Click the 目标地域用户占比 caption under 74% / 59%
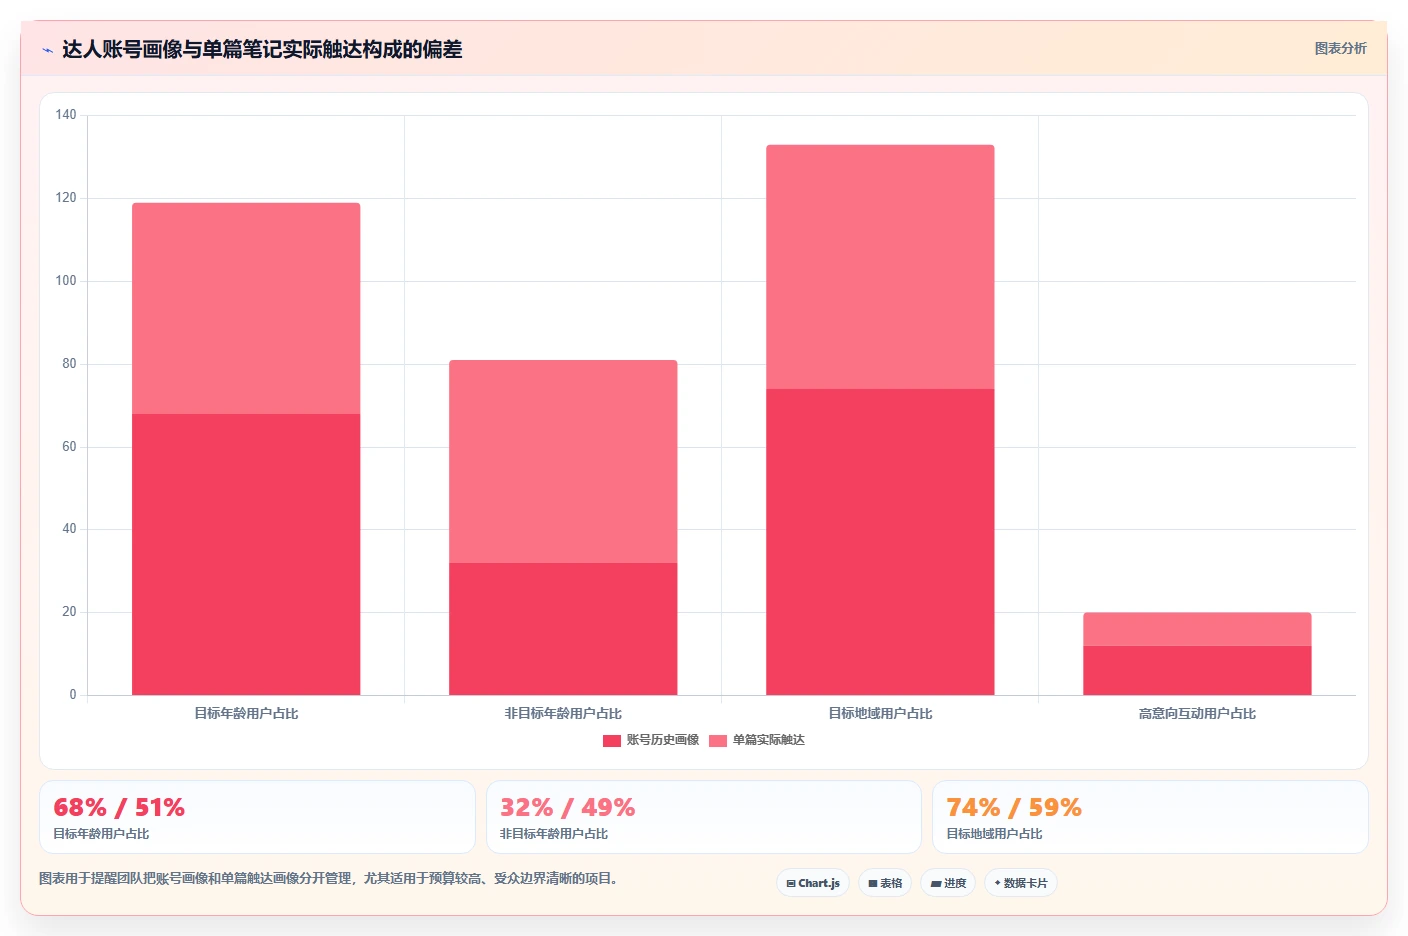Screen dimensions: 1408x936 [994, 834]
